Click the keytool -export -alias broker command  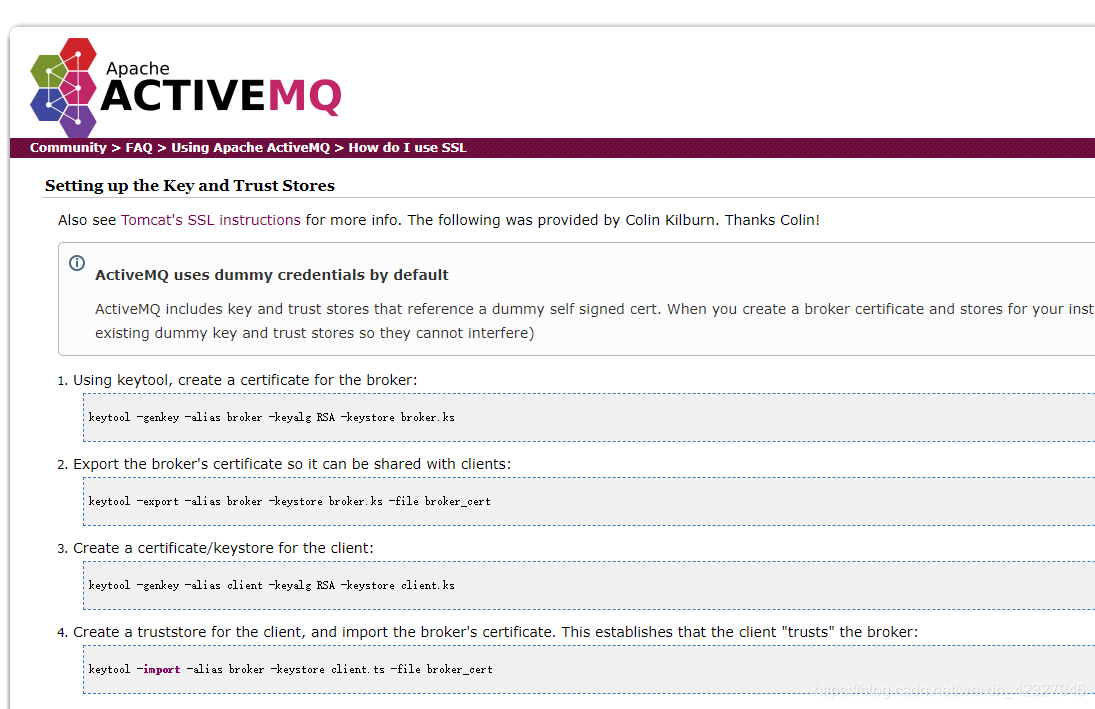(290, 502)
